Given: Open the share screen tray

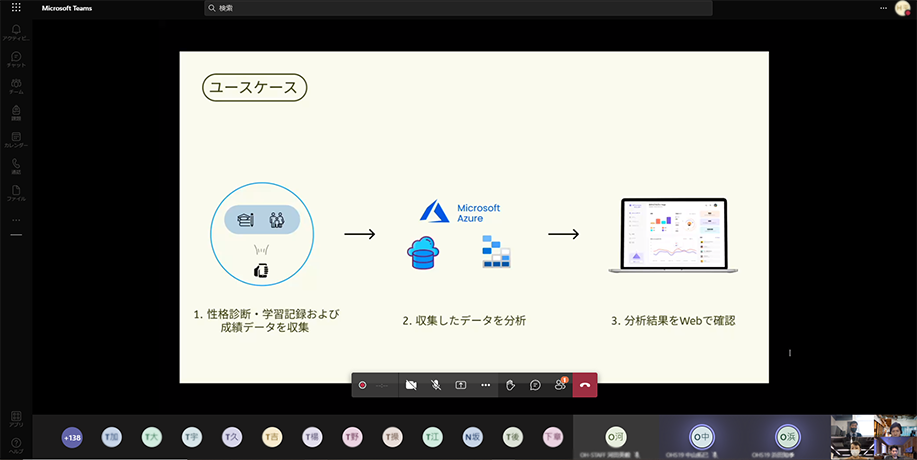Looking at the screenshot, I should click(x=461, y=385).
